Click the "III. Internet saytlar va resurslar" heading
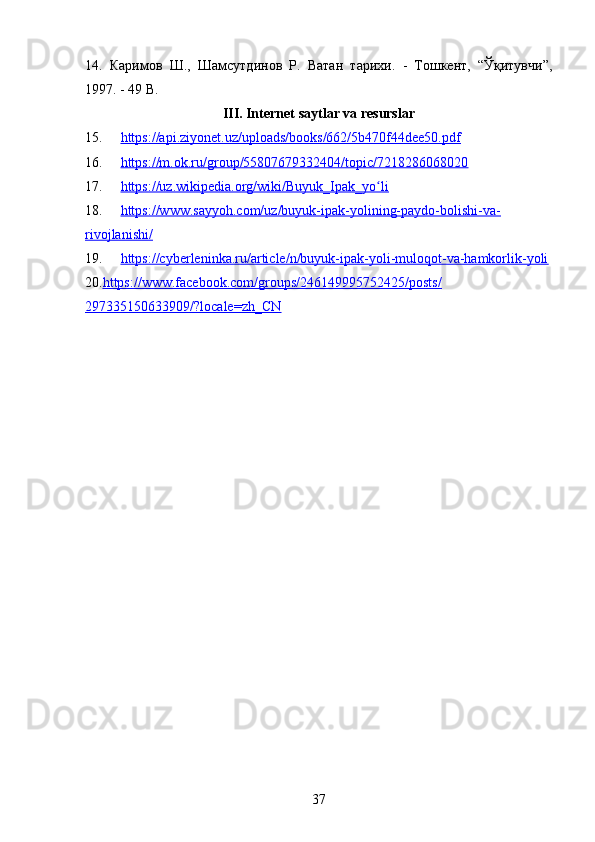This screenshot has width=595, height=842. click(319, 114)
